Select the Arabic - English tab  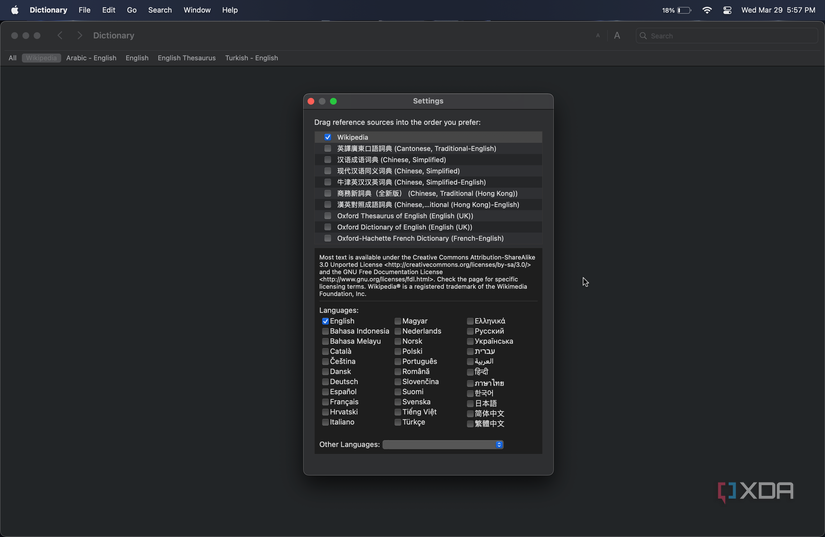click(91, 58)
